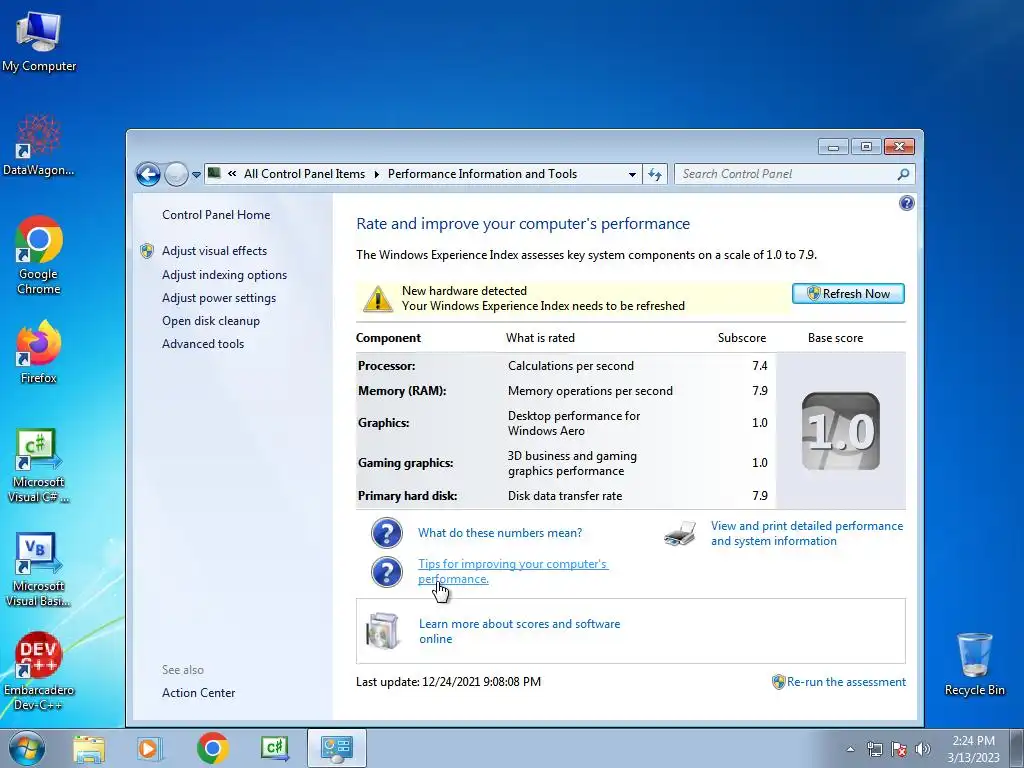Expand breadcrumb arrow after All Control Panel Items

377,174
